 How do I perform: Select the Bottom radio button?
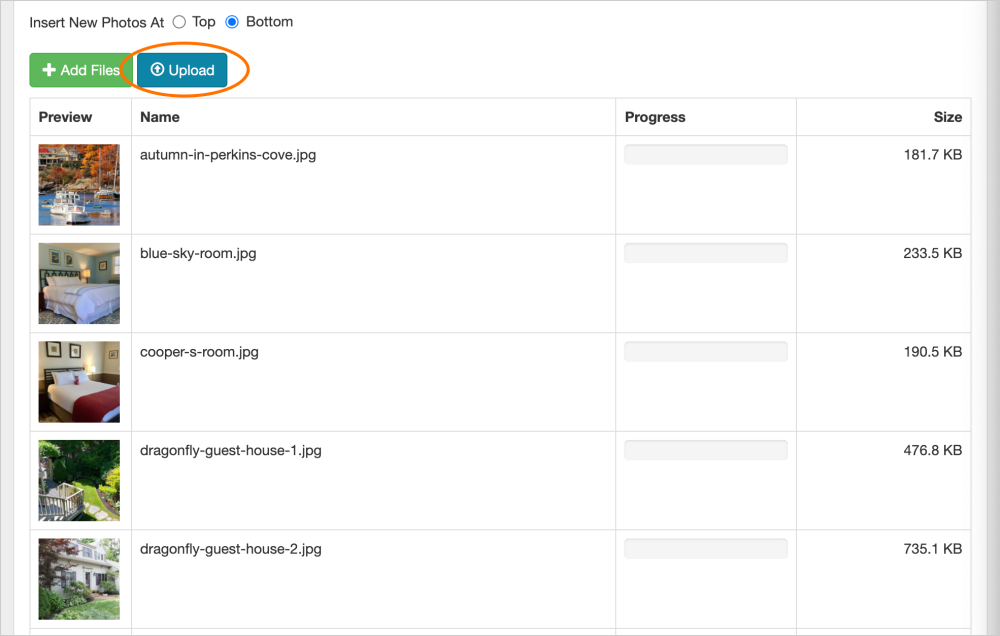(233, 22)
